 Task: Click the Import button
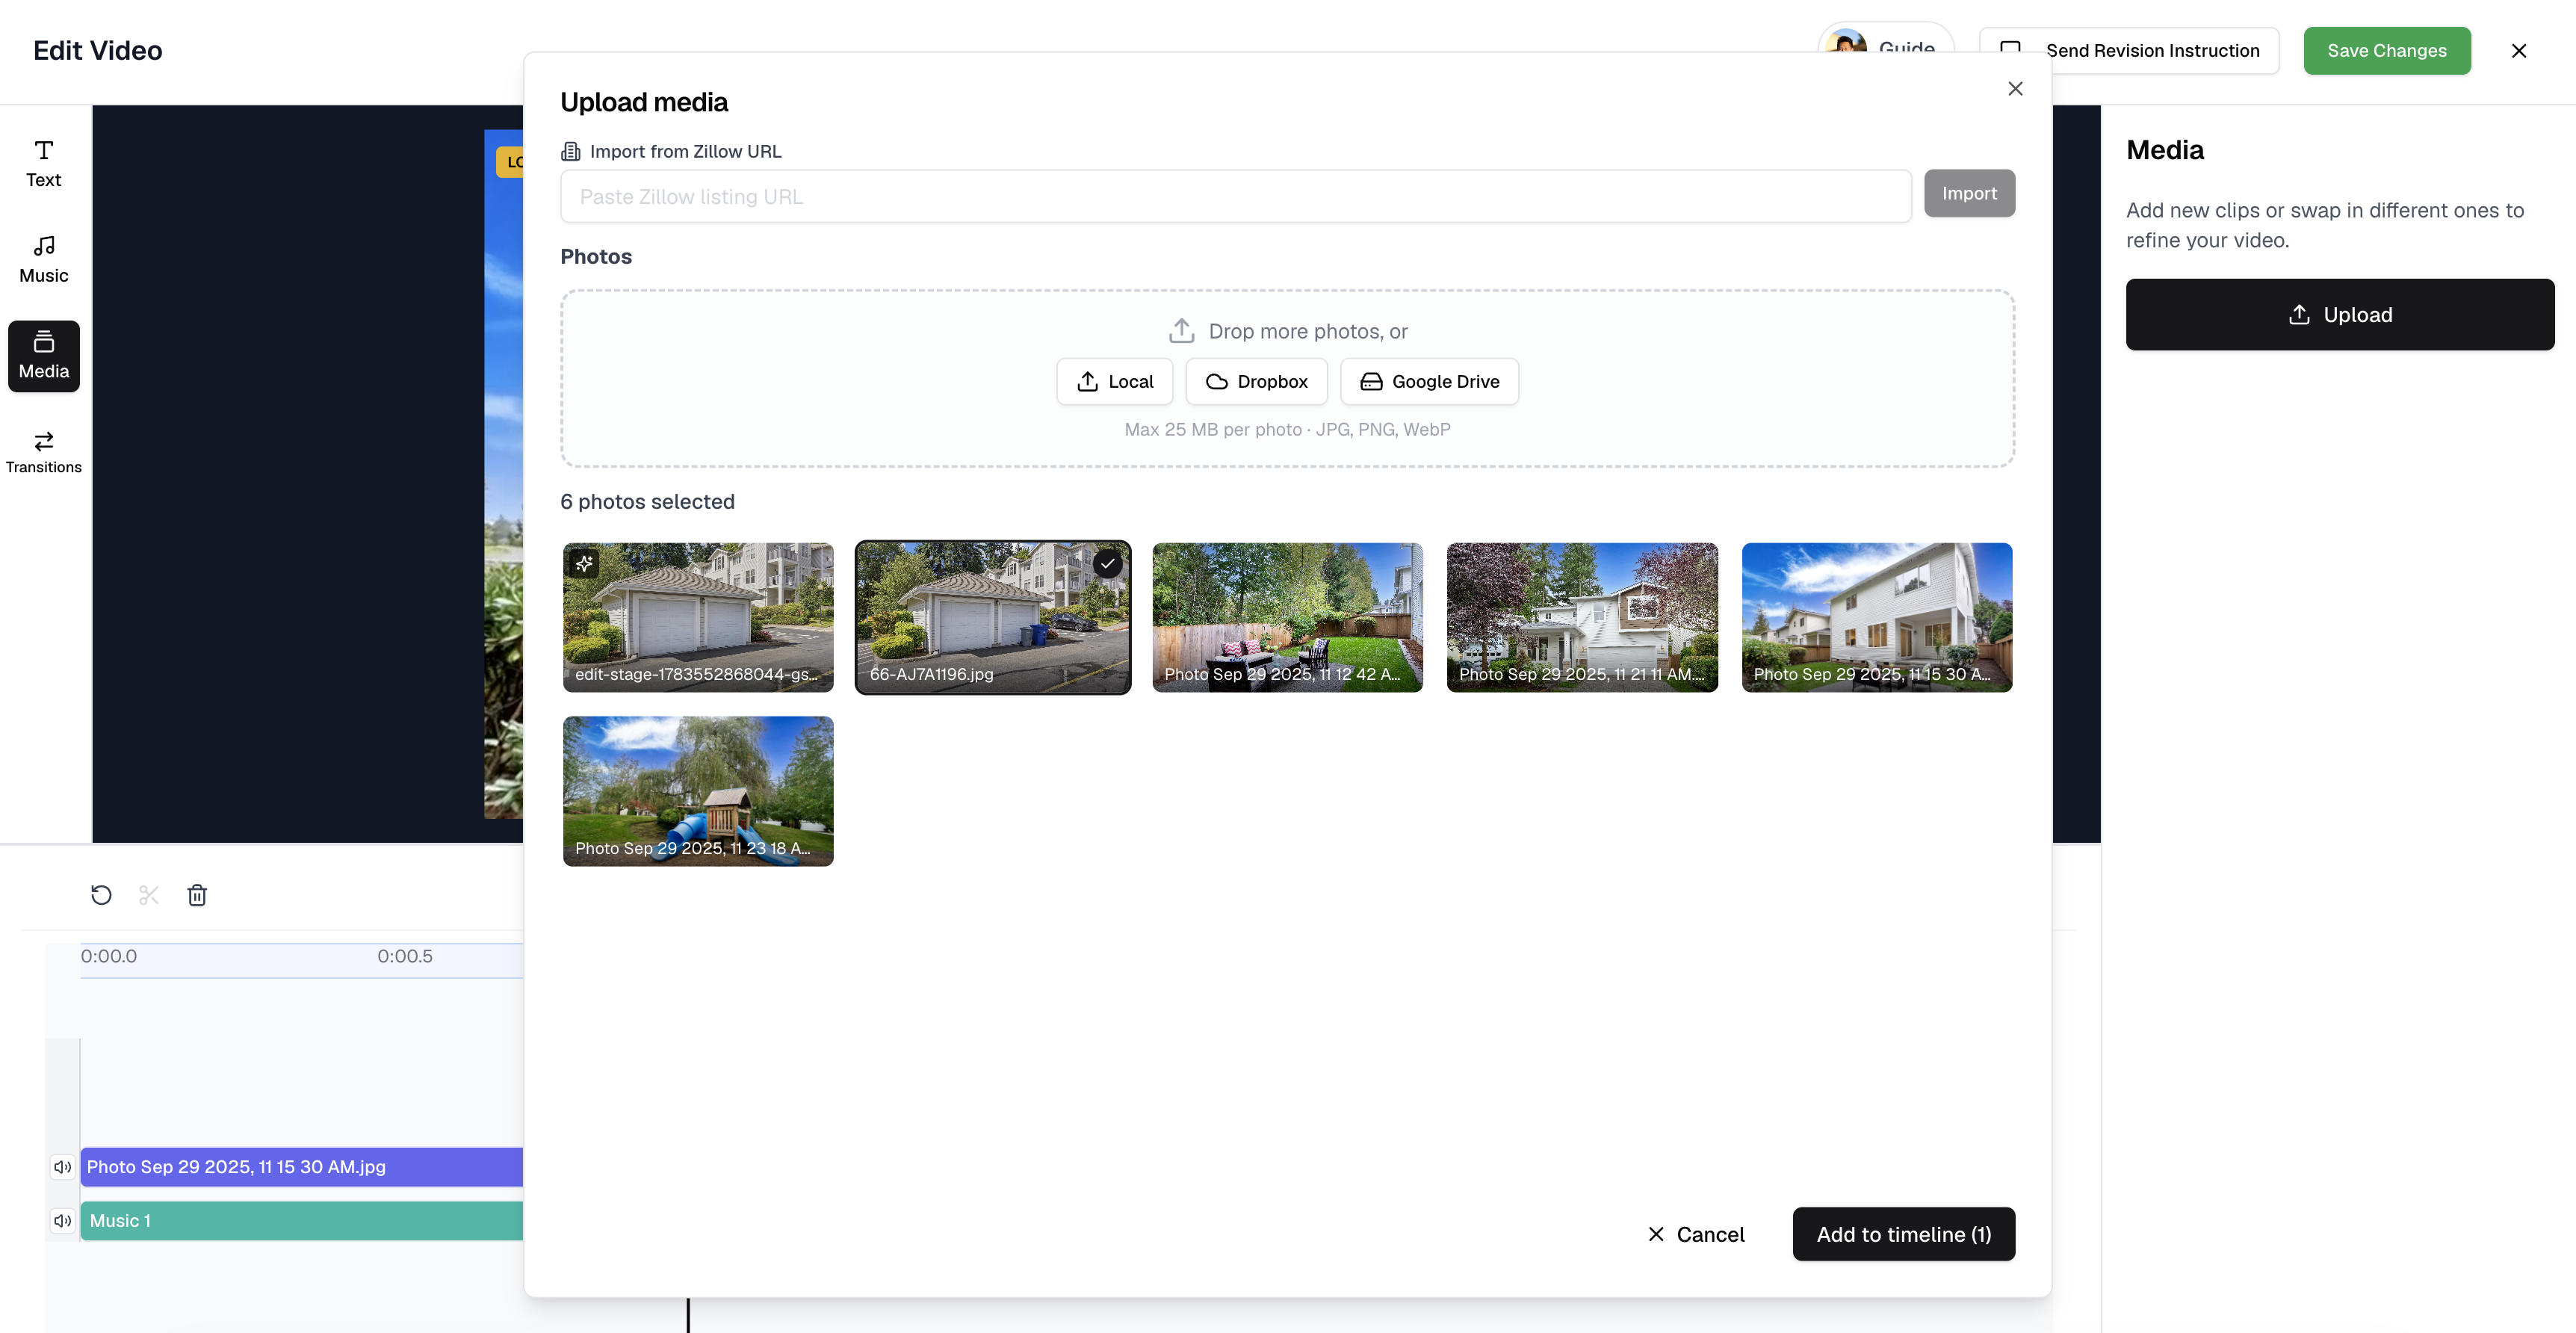point(1969,194)
